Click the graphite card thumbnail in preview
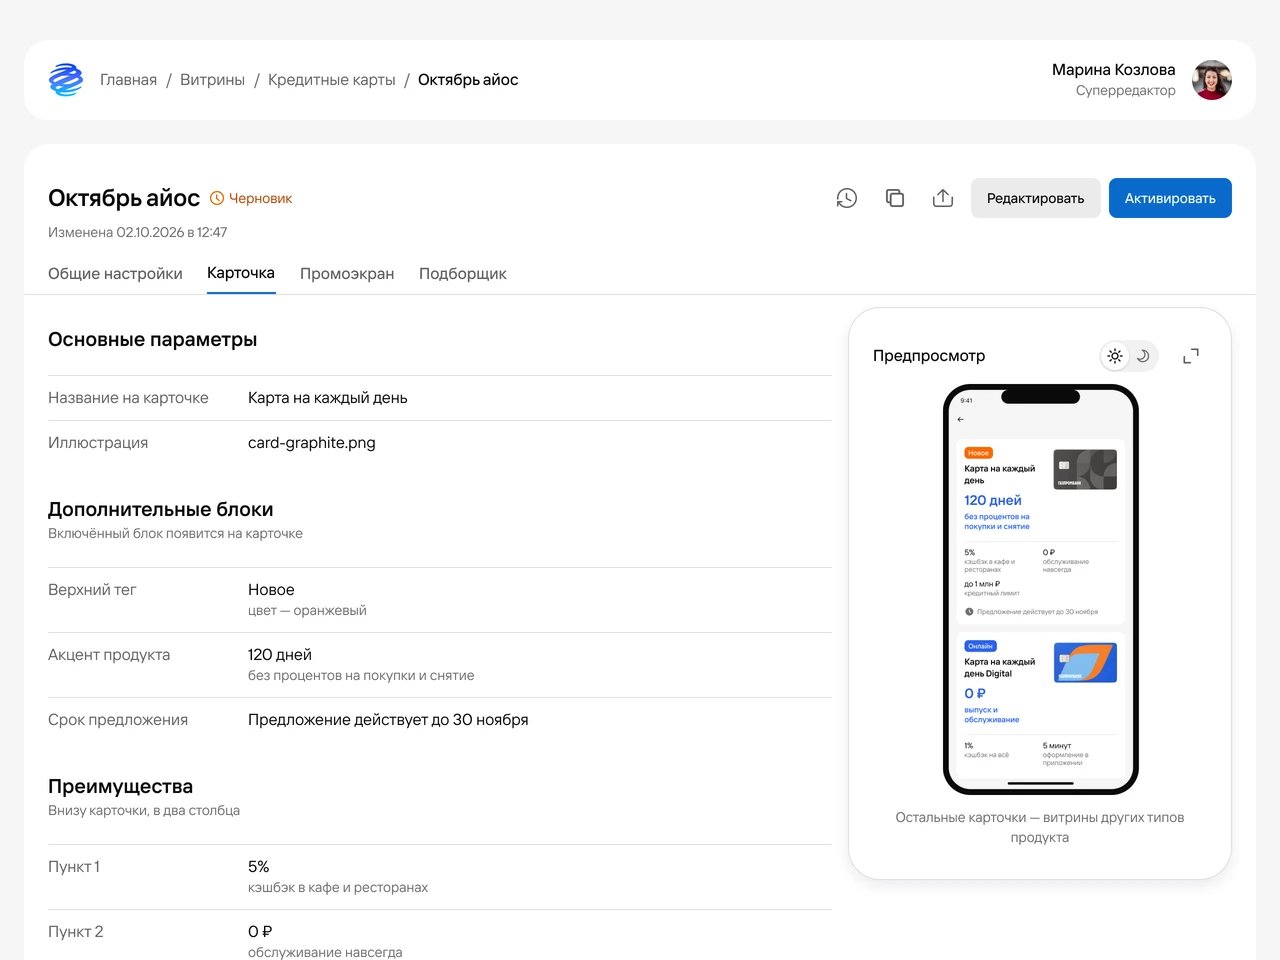 1085,469
